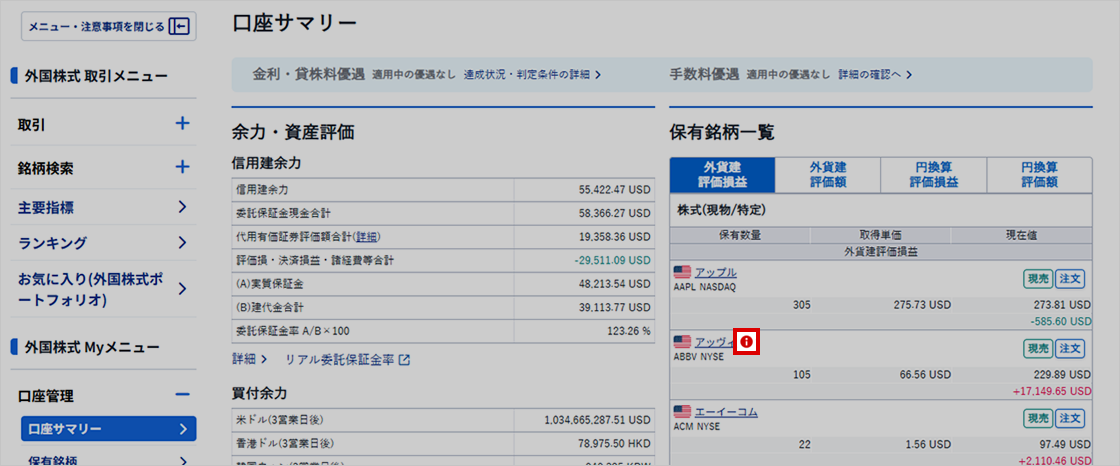1120x466 pixels.
Task: Click the collapse-menu arrow icon
Action: pos(179,27)
